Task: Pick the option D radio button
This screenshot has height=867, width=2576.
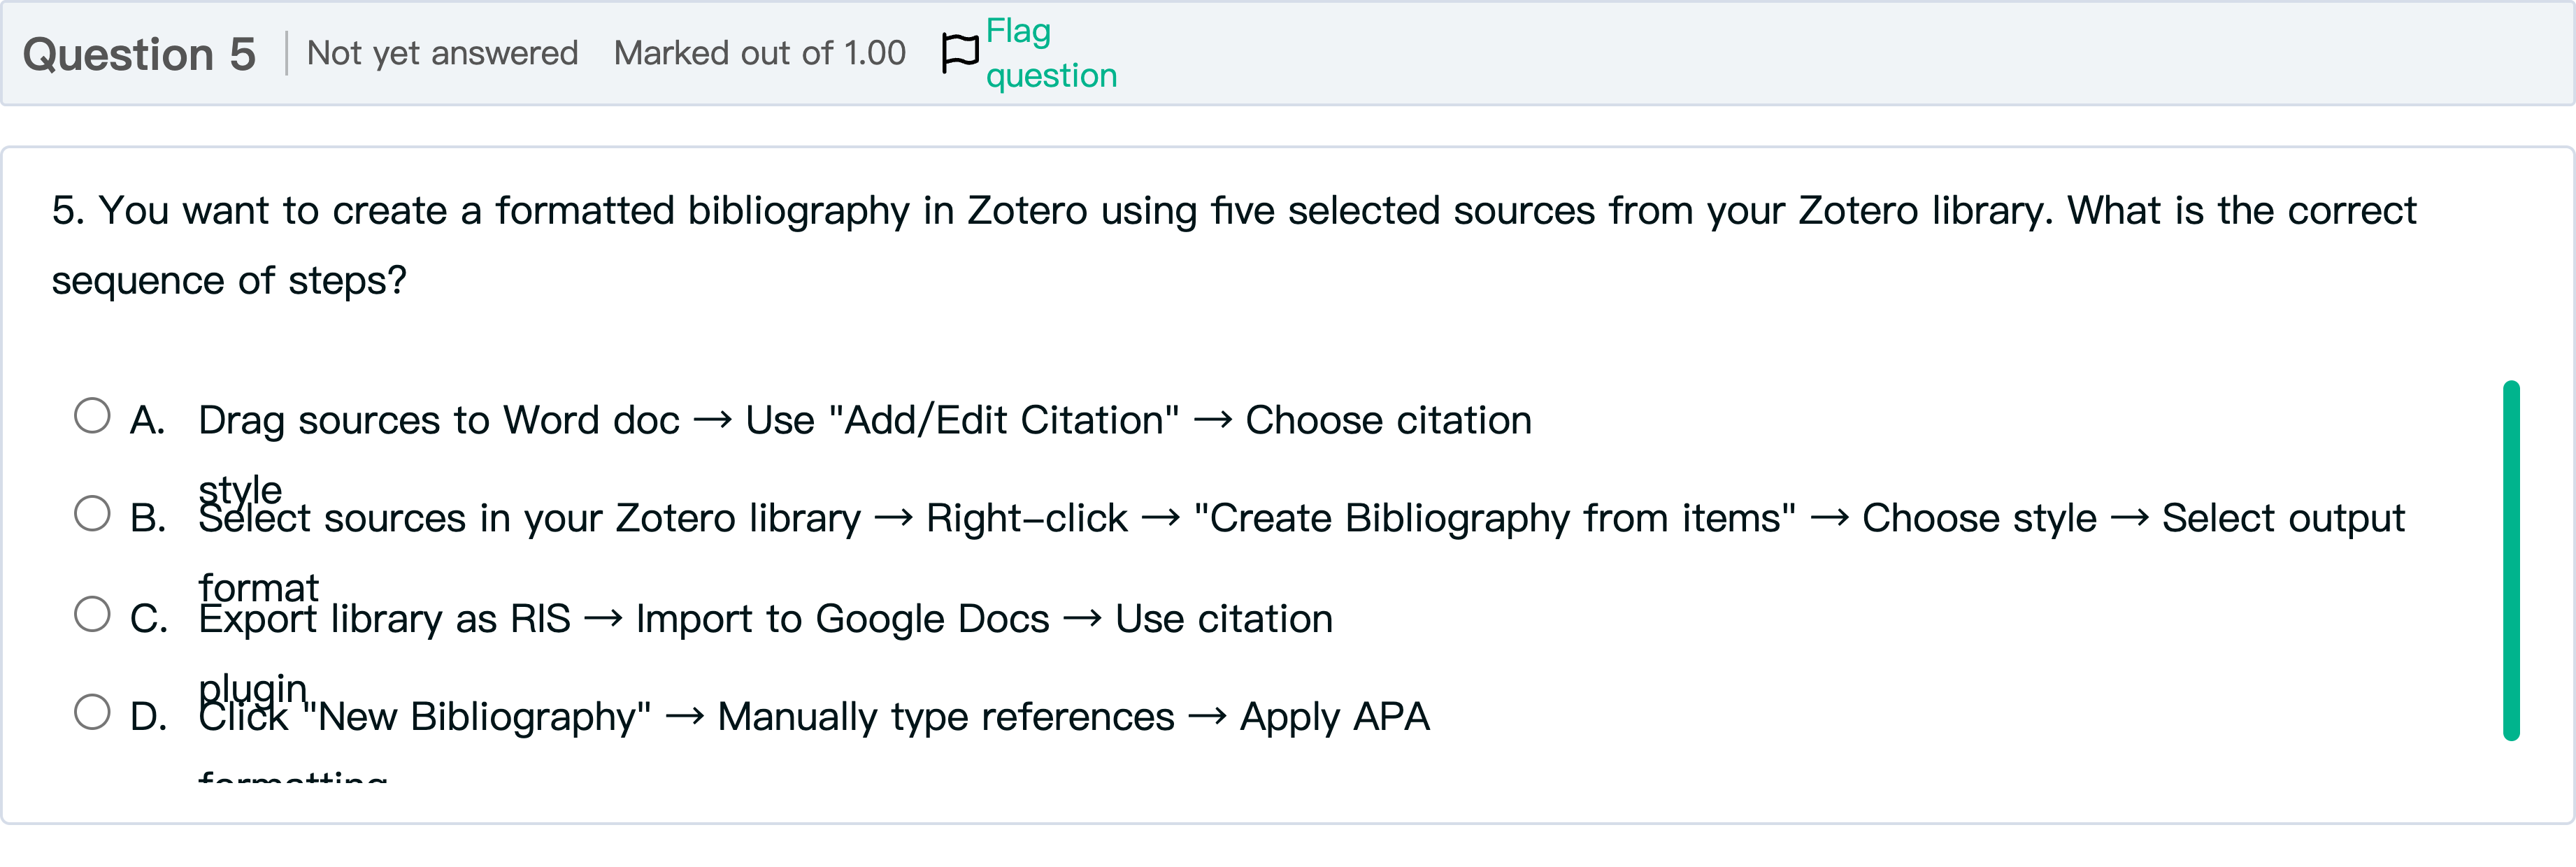Action: point(92,712)
